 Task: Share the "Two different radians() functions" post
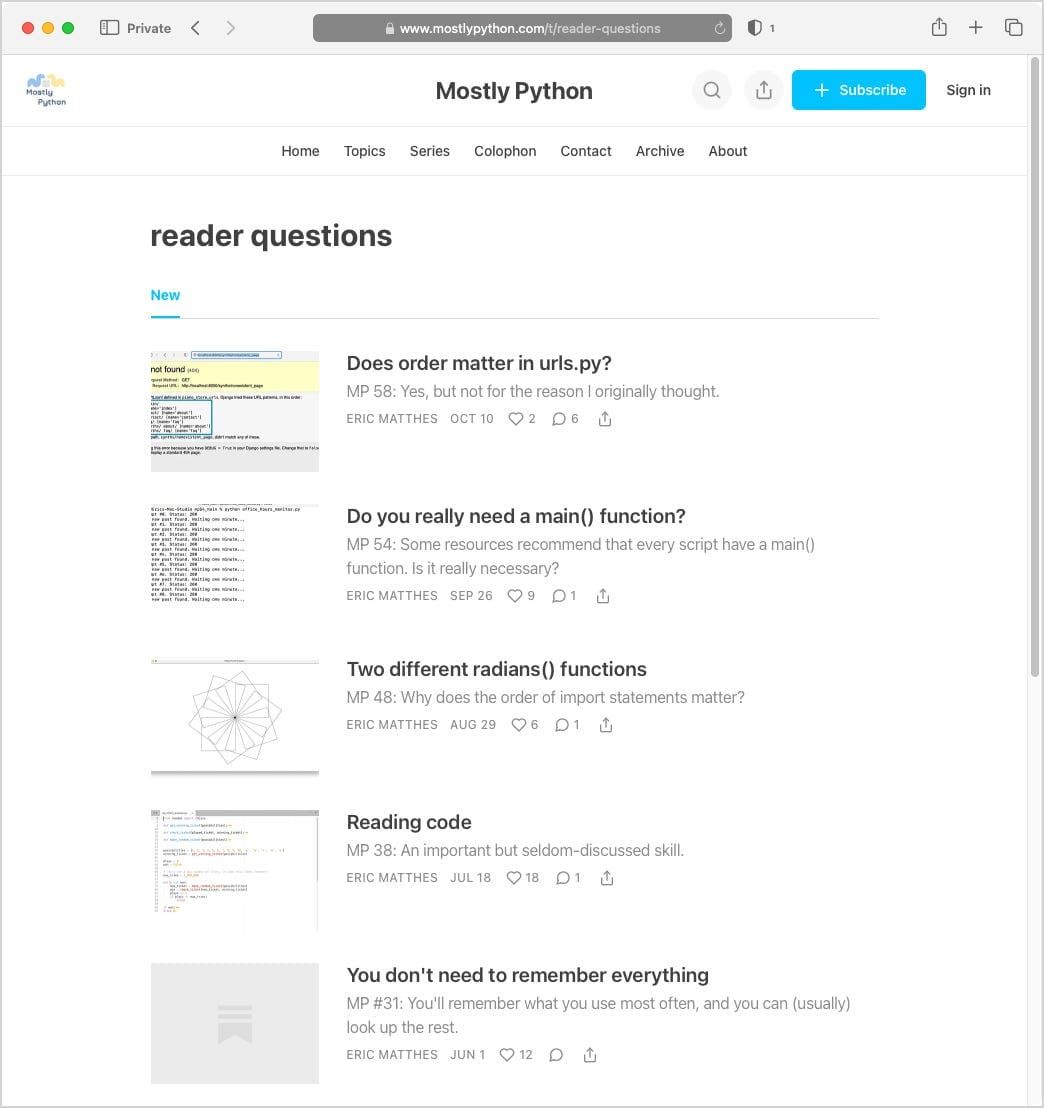pos(606,725)
